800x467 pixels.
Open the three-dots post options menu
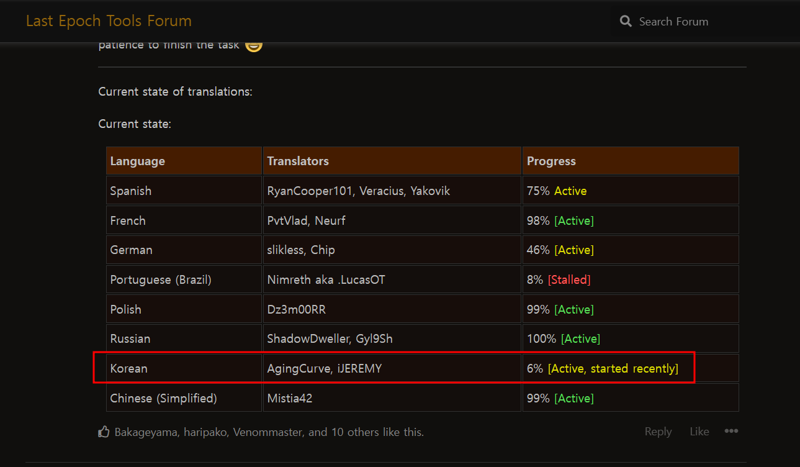[731, 432]
